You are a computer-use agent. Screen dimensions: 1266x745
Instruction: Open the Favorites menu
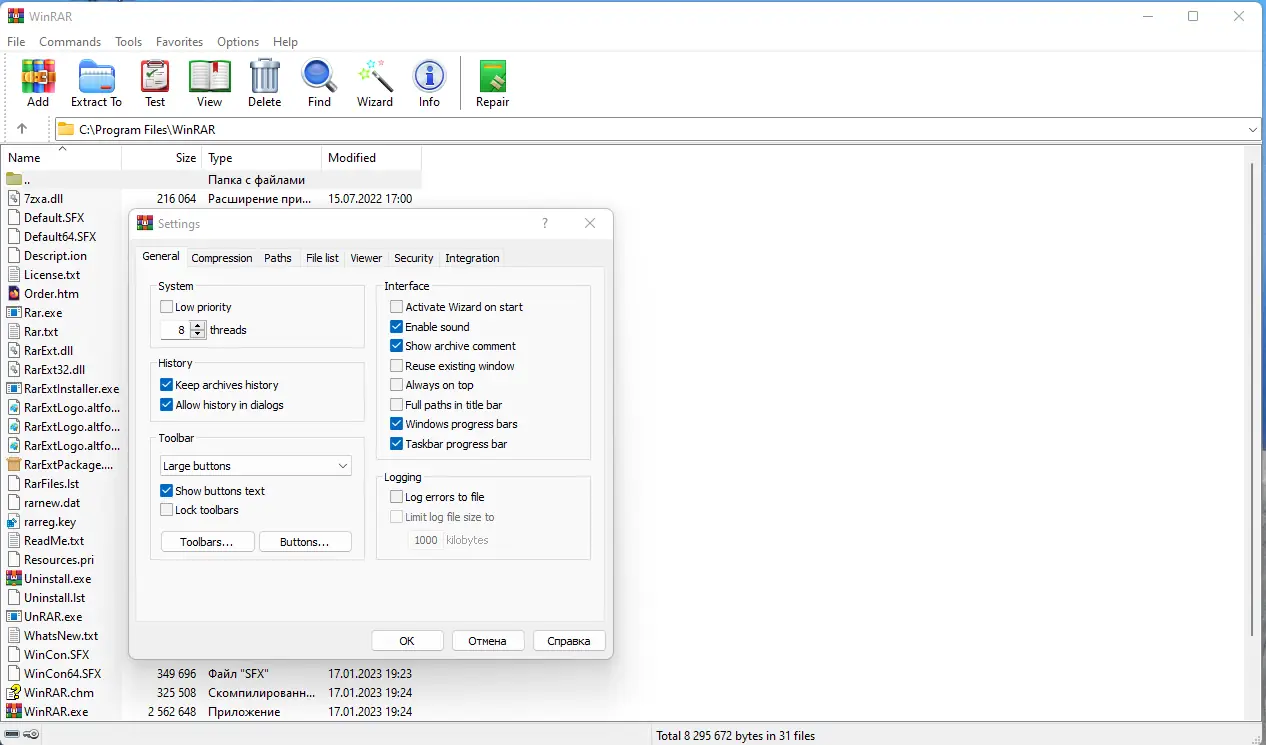coord(179,42)
